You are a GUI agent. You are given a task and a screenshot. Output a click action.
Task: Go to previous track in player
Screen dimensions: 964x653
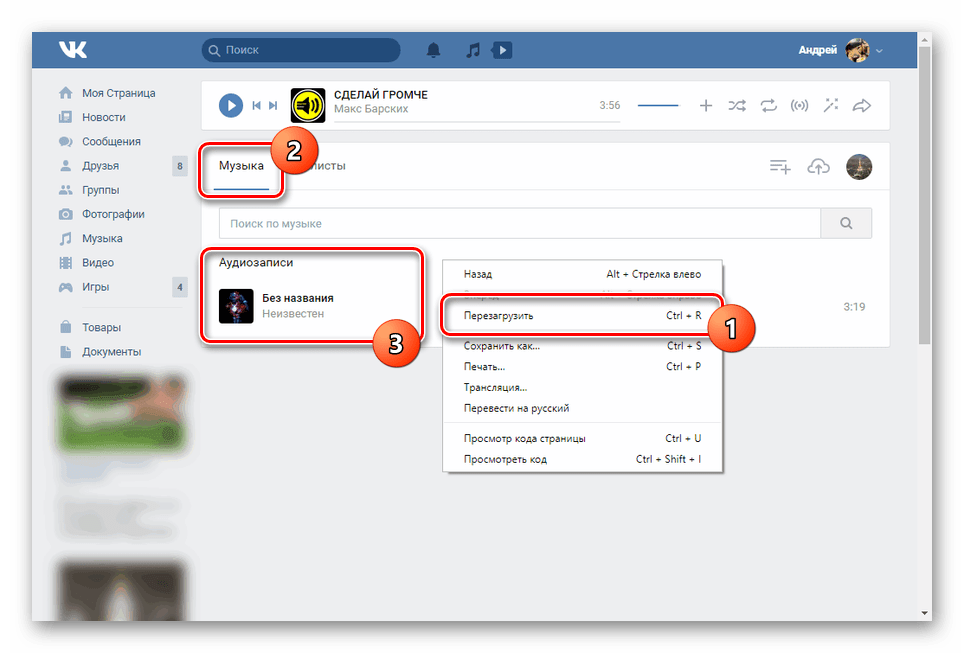pos(257,105)
